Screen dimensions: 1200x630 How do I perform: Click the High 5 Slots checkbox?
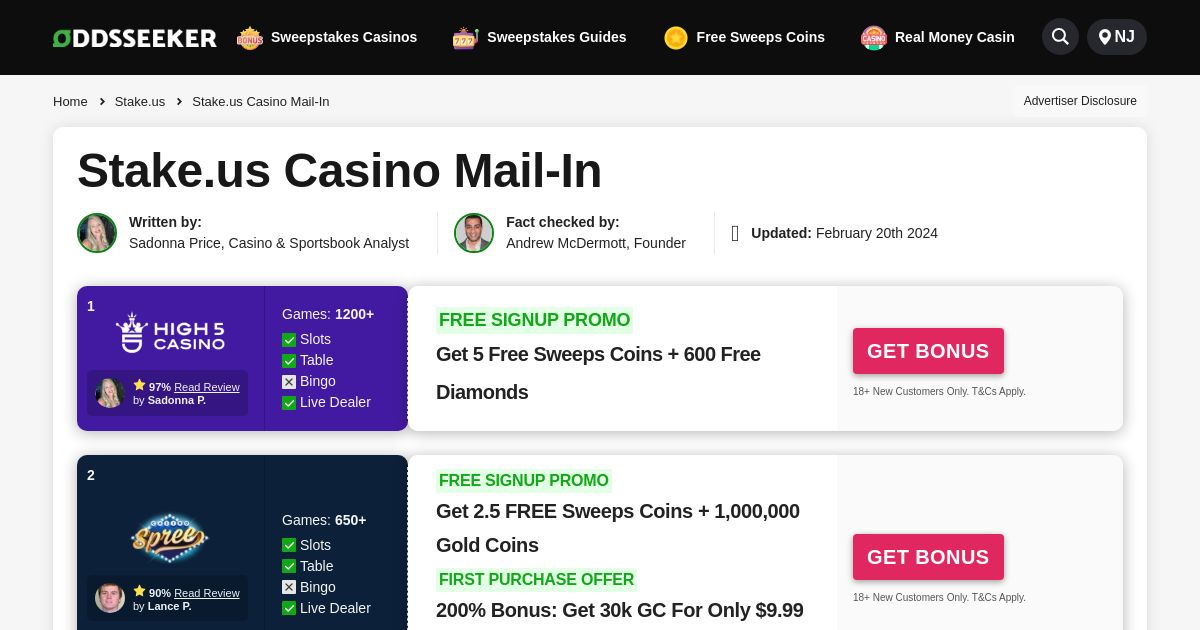click(289, 340)
